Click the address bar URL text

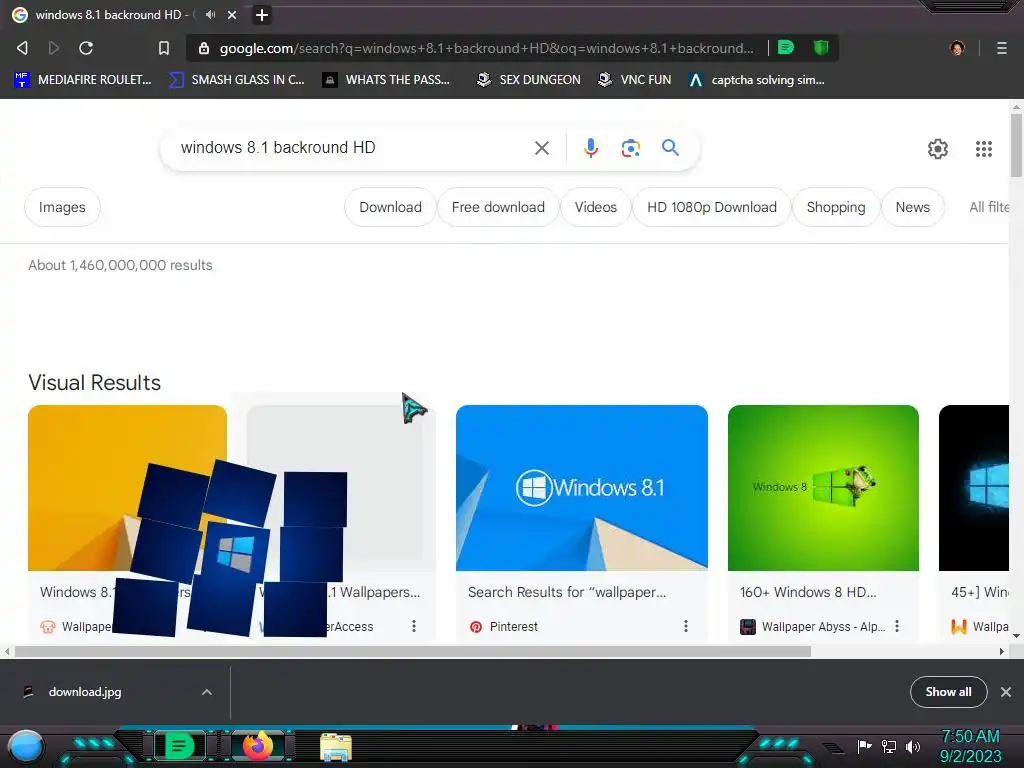pos(486,48)
